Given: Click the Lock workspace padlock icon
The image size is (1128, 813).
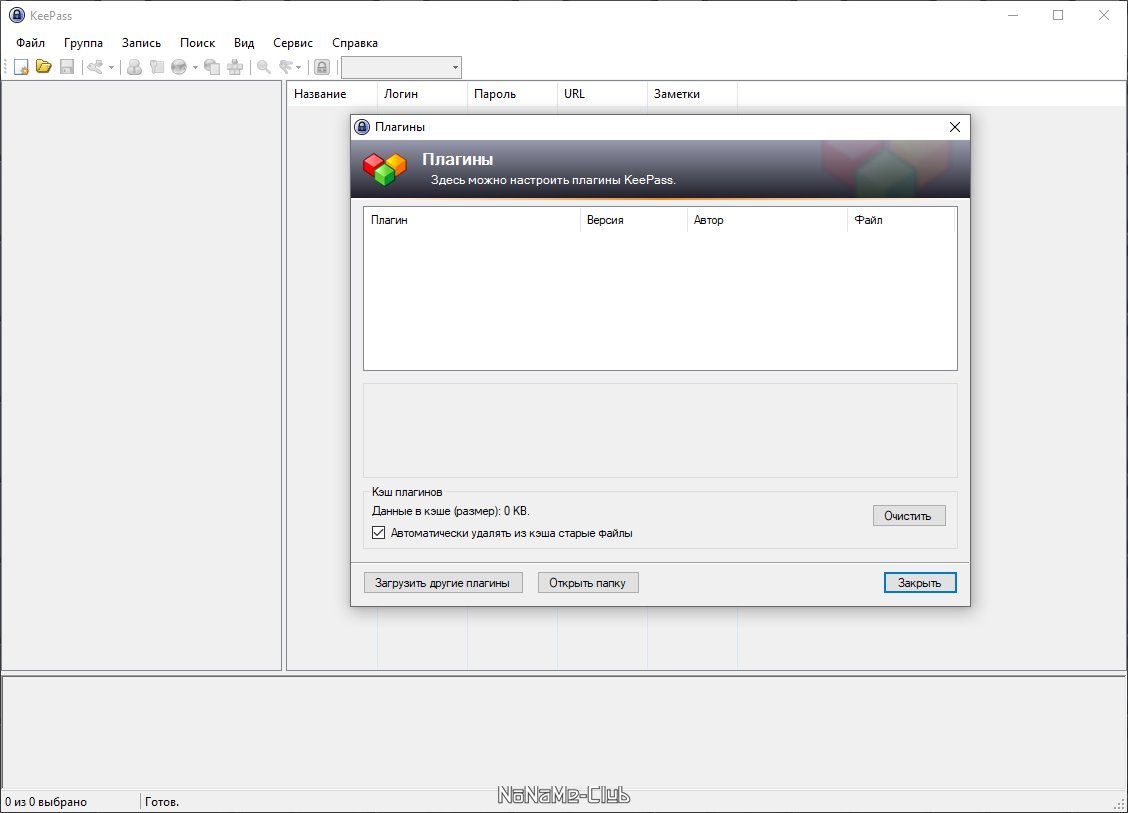Looking at the screenshot, I should coord(322,67).
